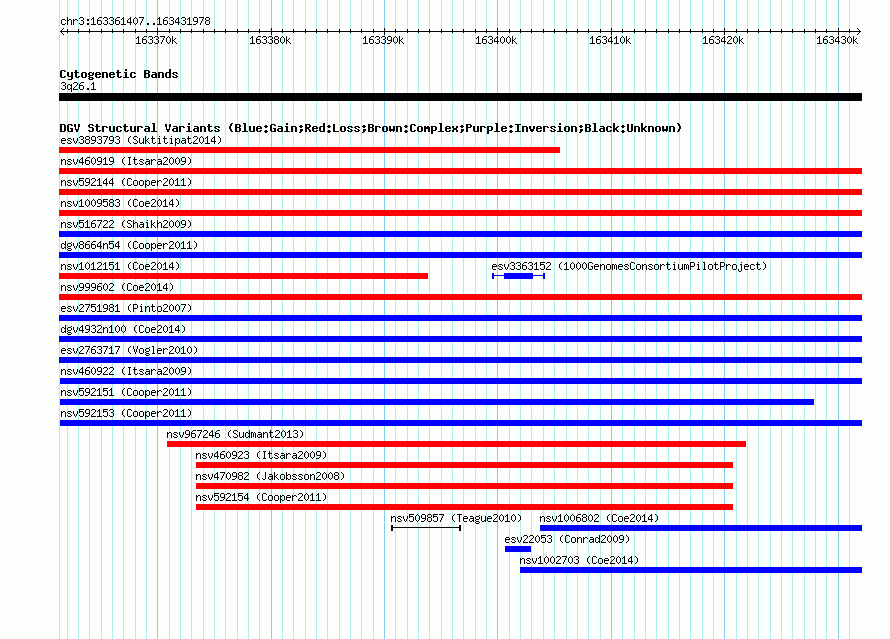This screenshot has height=639, width=890.
Task: Select the red bar under nsv1009583
Action: click(x=460, y=213)
